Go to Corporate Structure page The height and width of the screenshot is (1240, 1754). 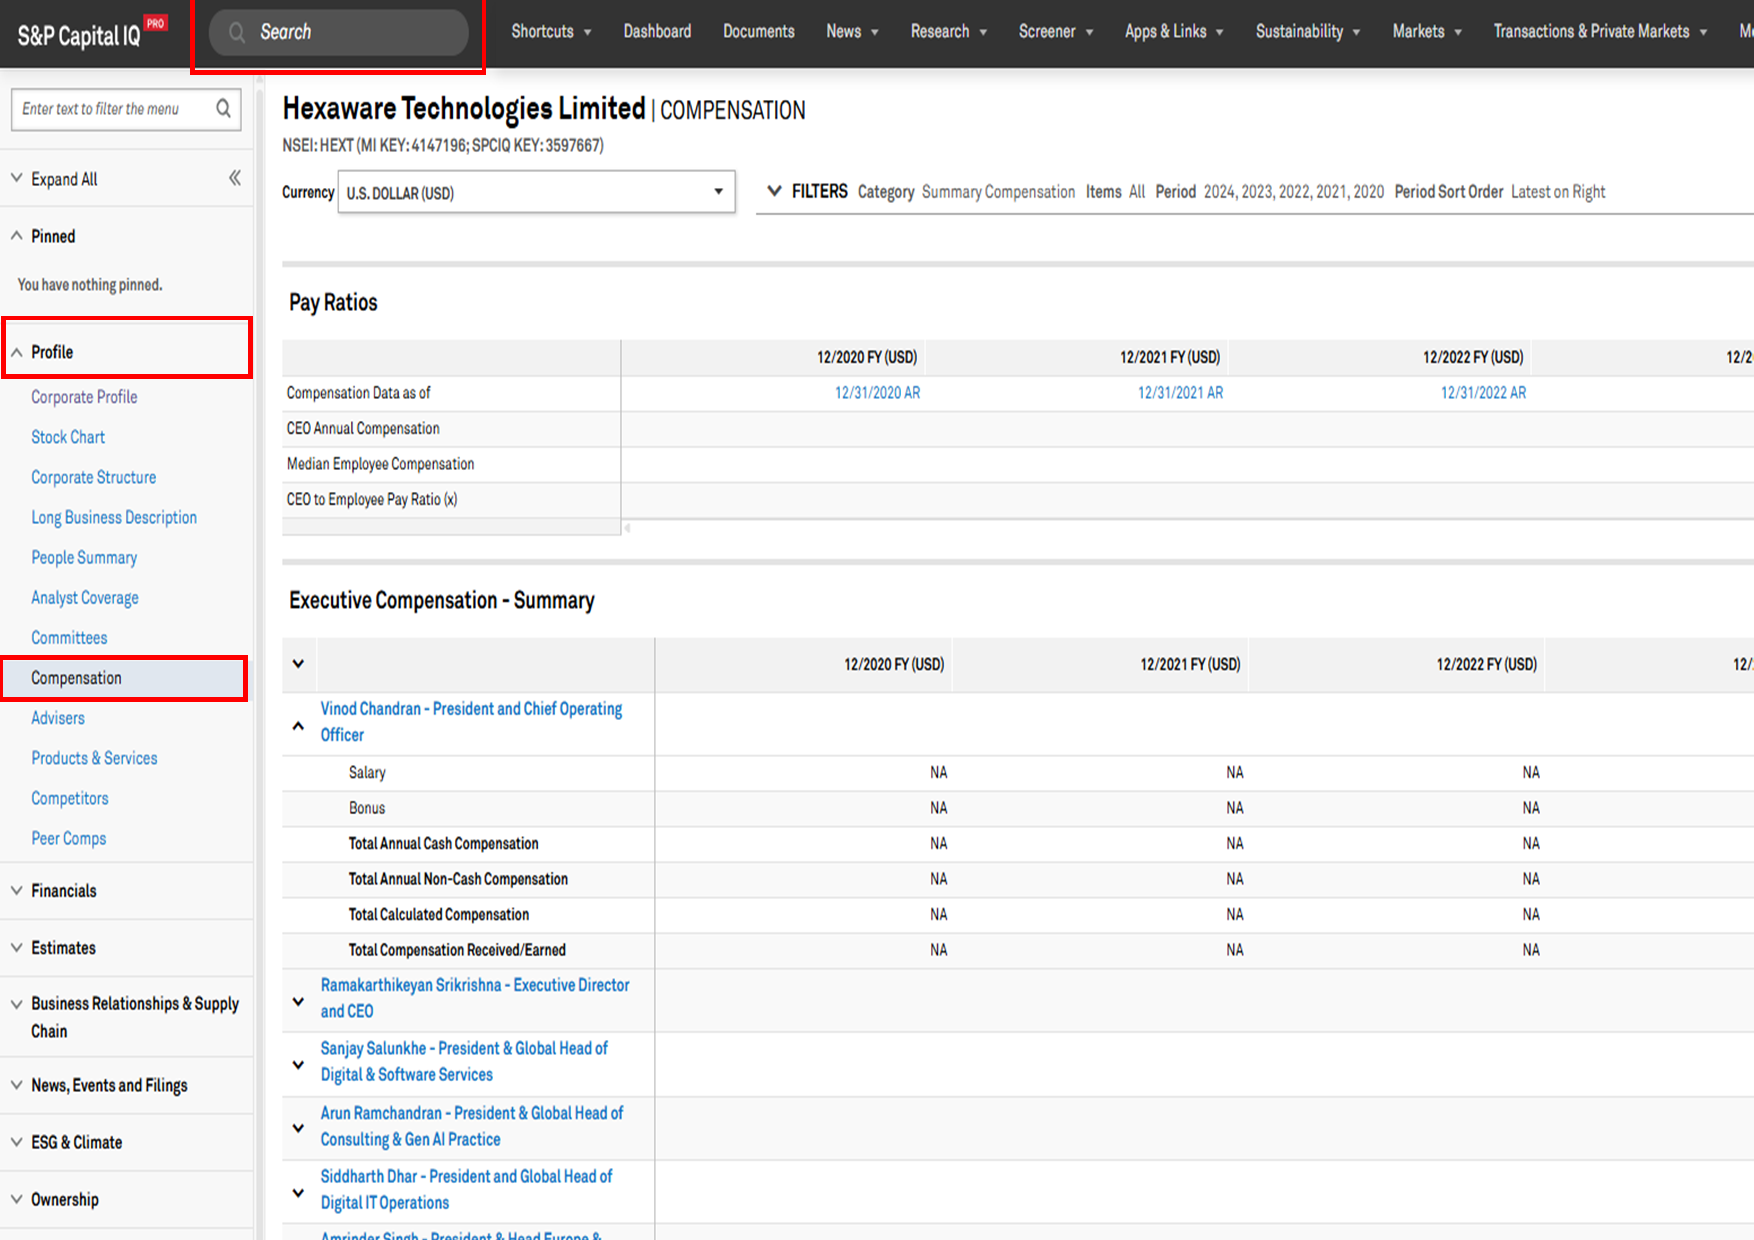pyautogui.click(x=93, y=477)
